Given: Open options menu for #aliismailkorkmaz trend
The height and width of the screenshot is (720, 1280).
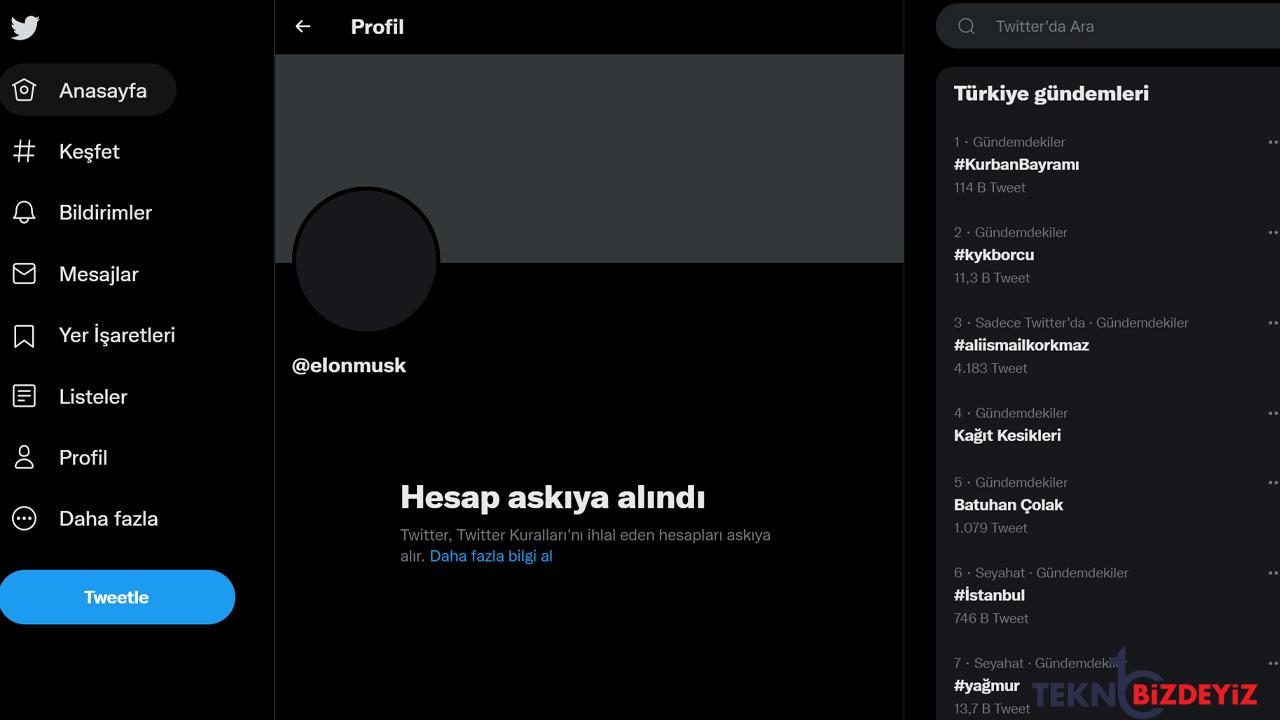Looking at the screenshot, I should pyautogui.click(x=1273, y=322).
